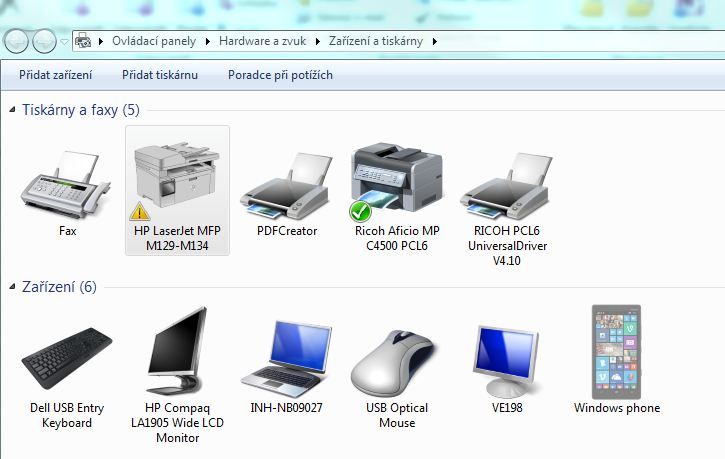Click the Zařízení (6) heading
The image size is (725, 459).
coord(59,287)
